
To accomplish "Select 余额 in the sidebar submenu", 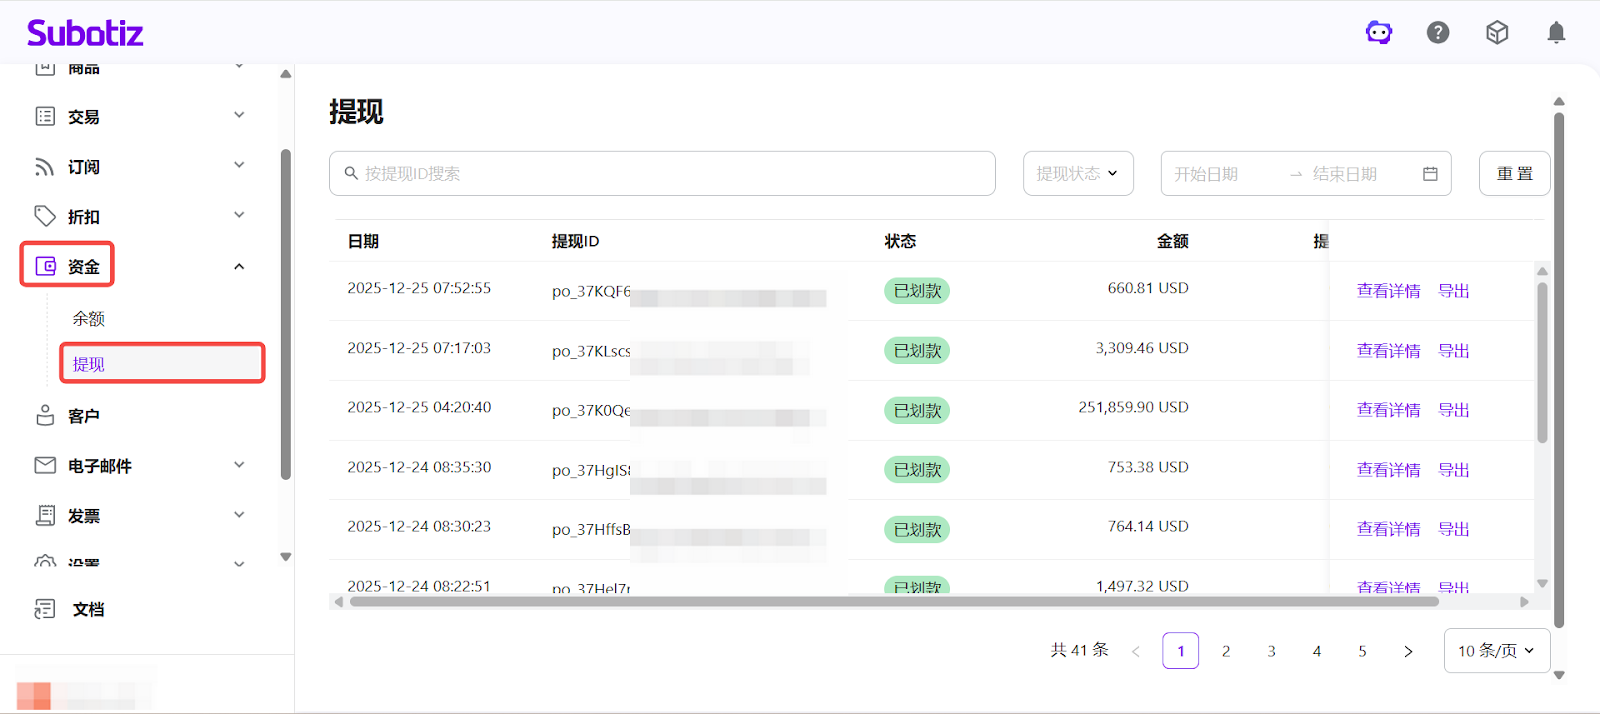I will tap(89, 319).
